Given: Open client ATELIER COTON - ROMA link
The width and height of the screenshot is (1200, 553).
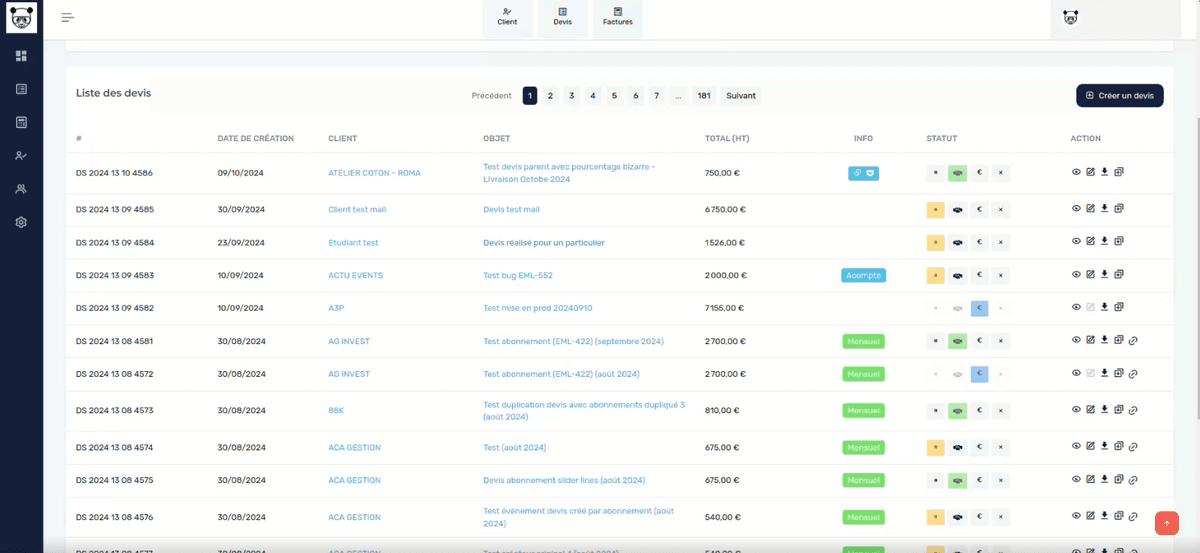Looking at the screenshot, I should (x=375, y=173).
